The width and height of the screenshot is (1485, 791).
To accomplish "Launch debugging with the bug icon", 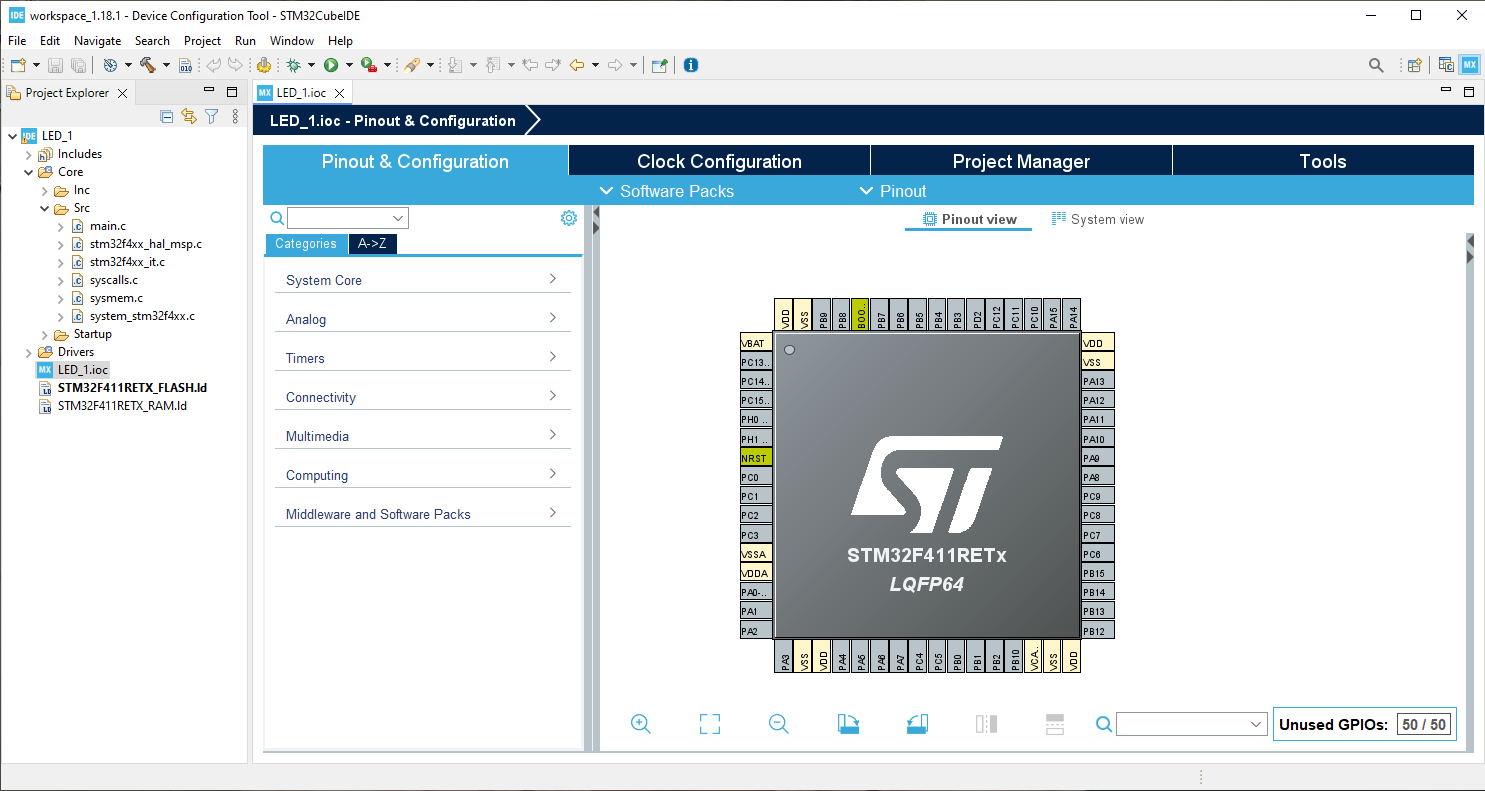I will [294, 64].
